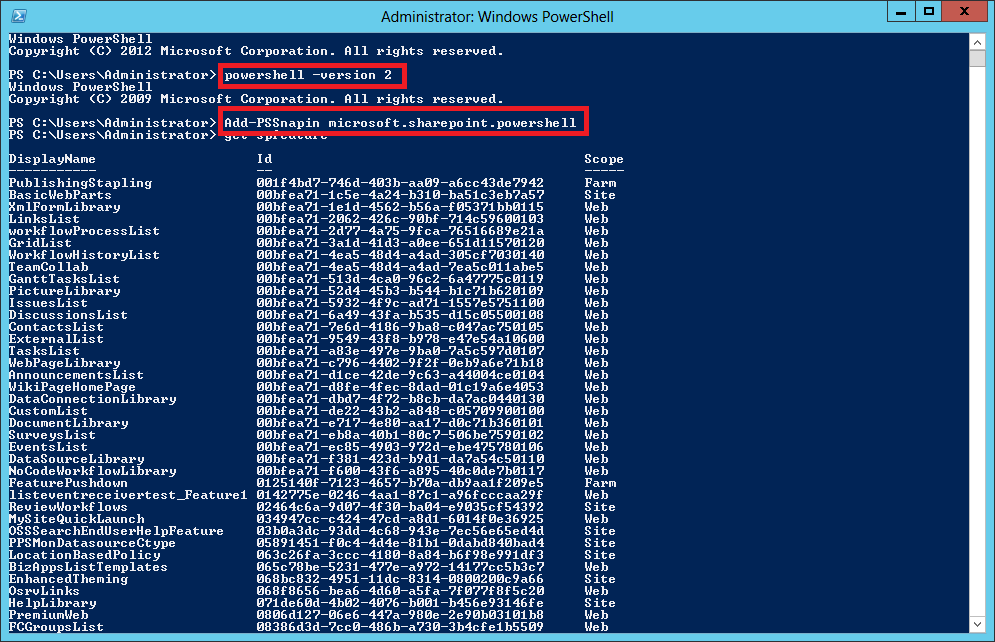Grab the vertical scrollbar thumb
Image resolution: width=995 pixels, height=642 pixels.
click(977, 58)
